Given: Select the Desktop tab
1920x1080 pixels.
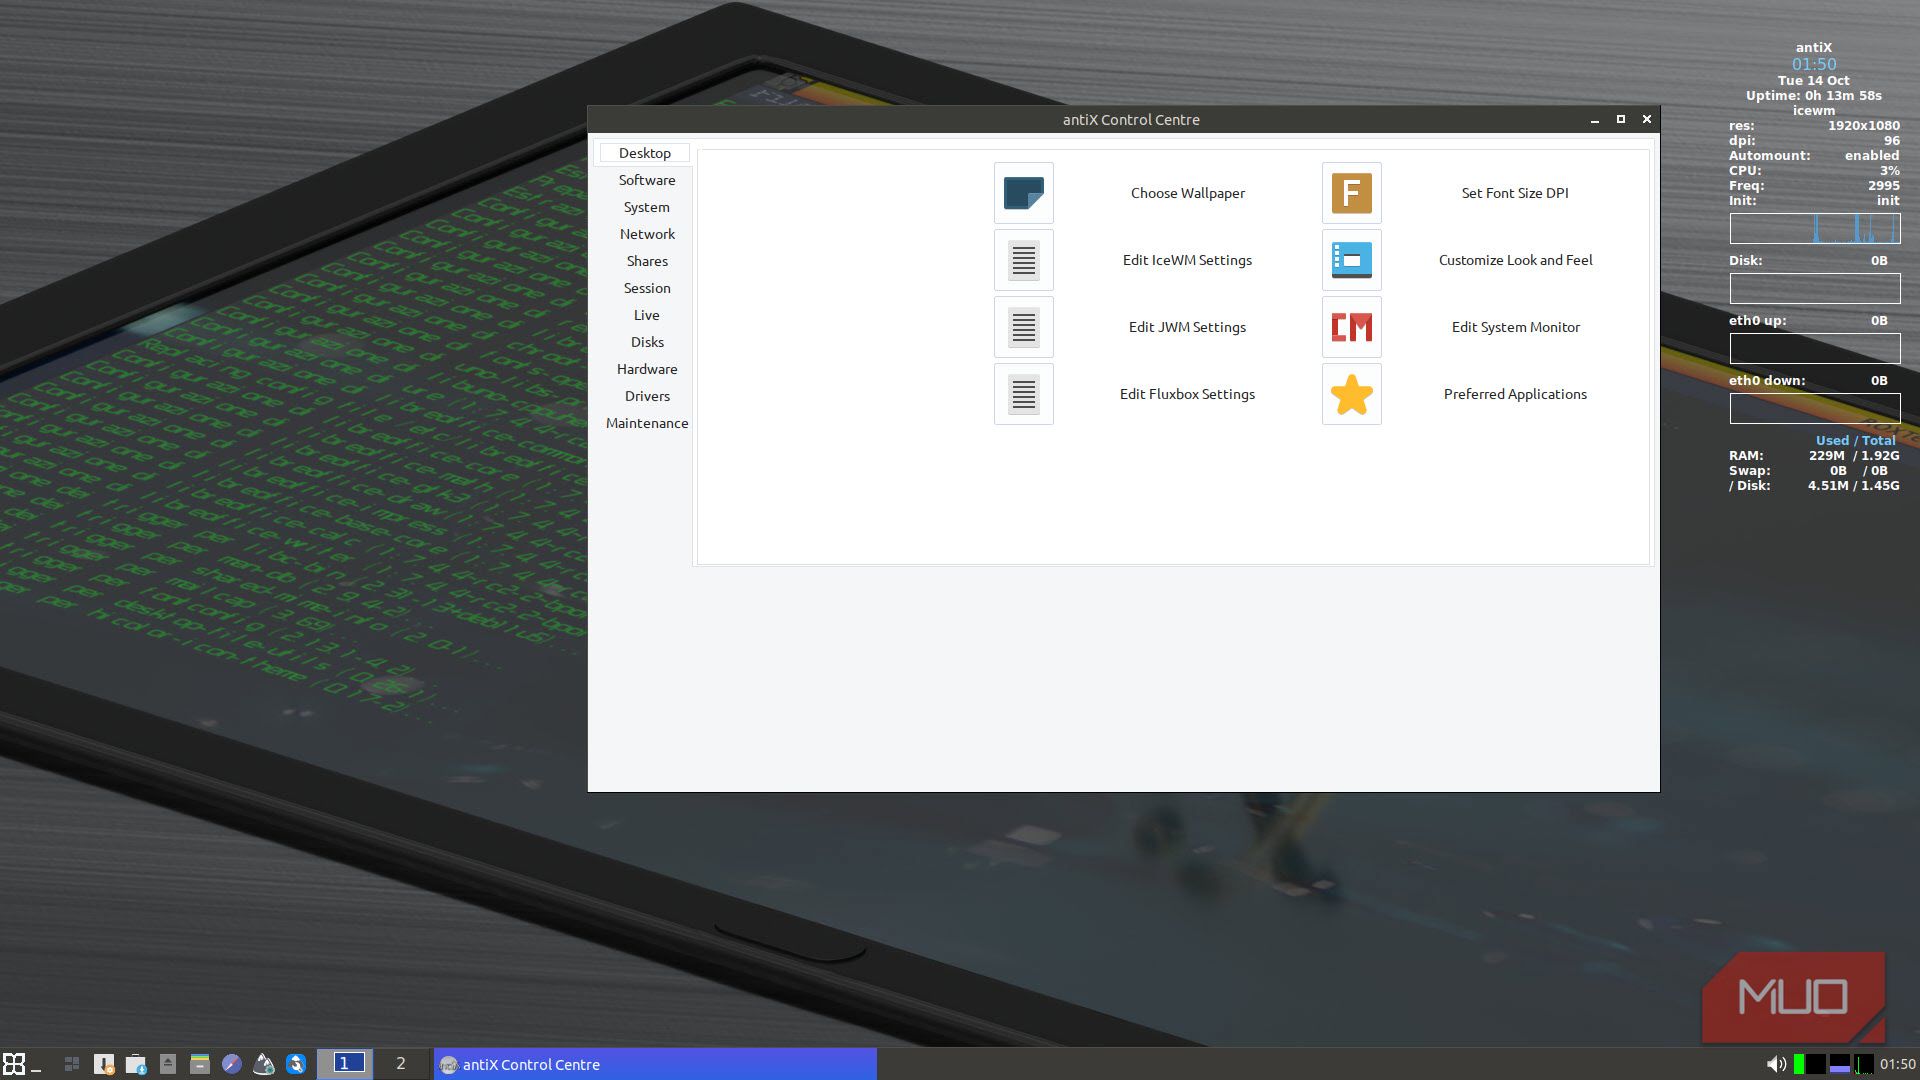Looking at the screenshot, I should tap(645, 153).
